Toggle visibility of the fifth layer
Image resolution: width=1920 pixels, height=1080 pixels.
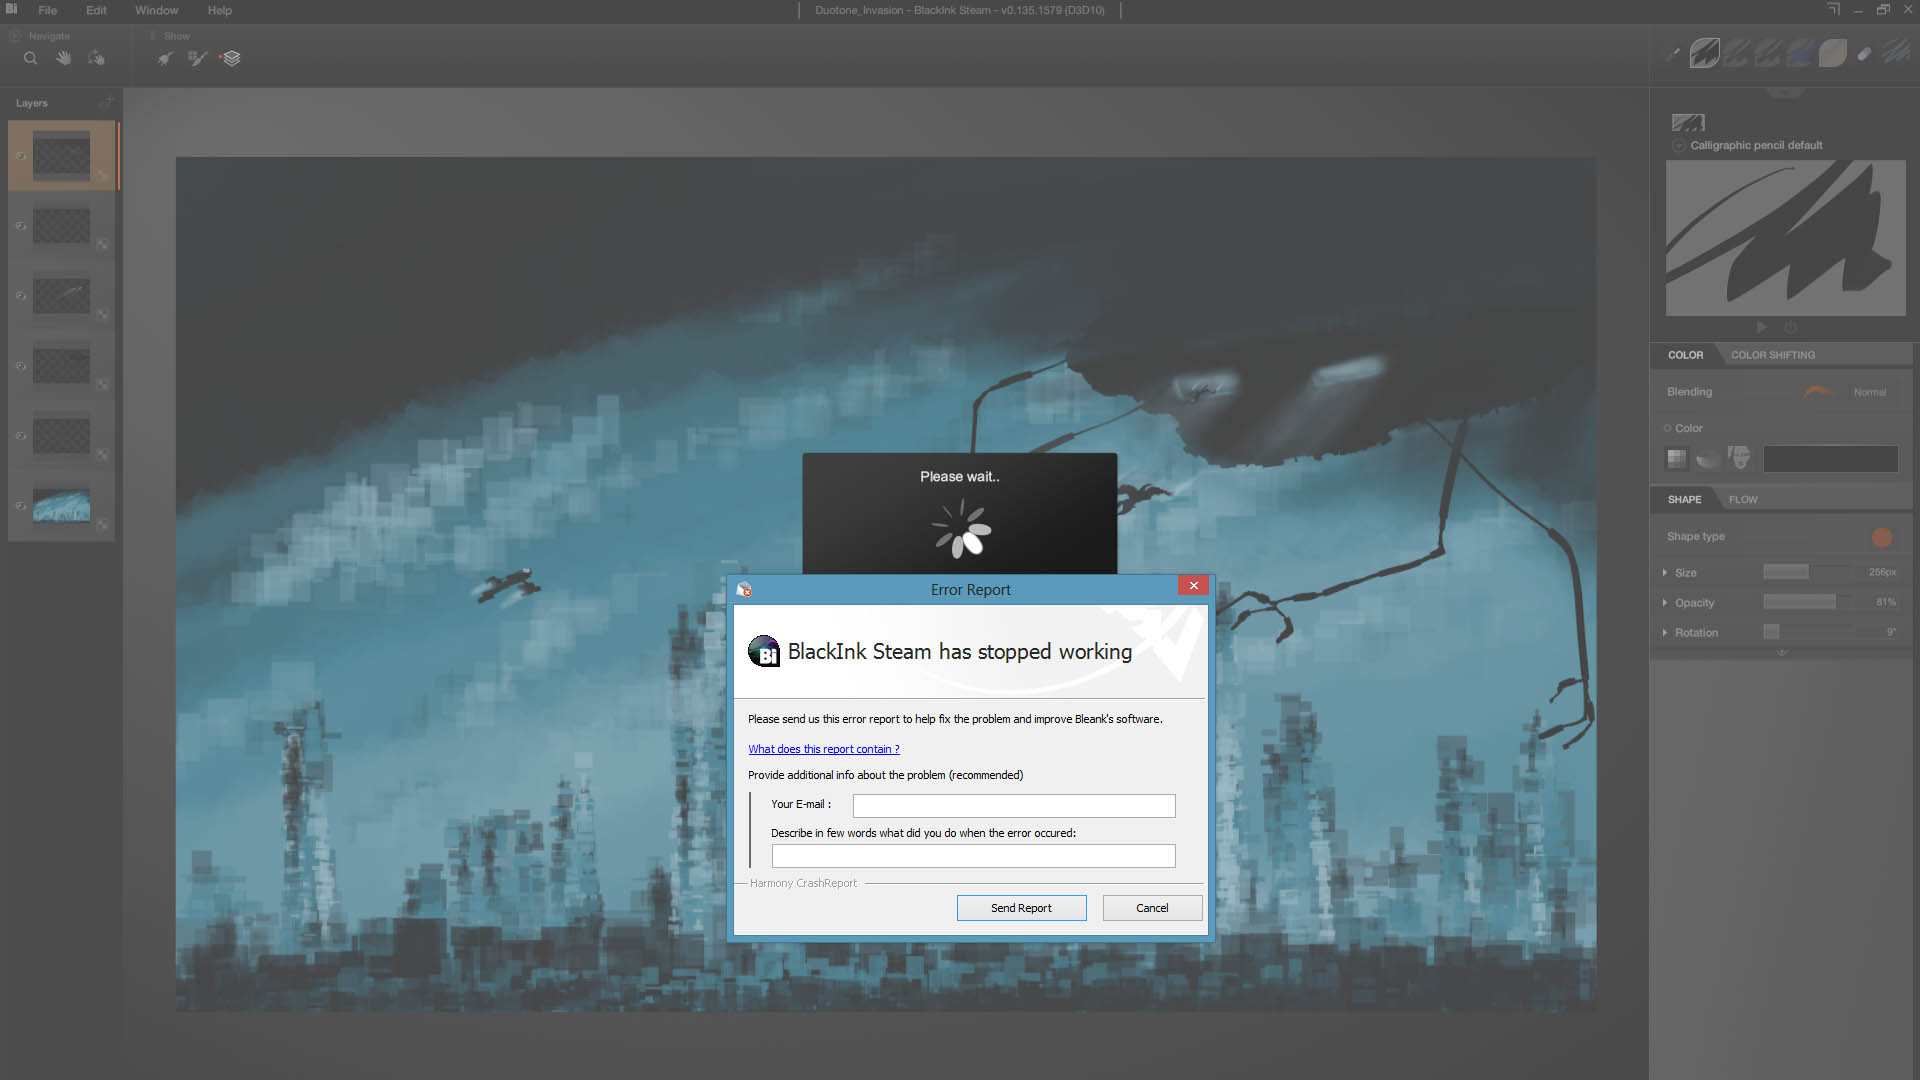click(21, 436)
